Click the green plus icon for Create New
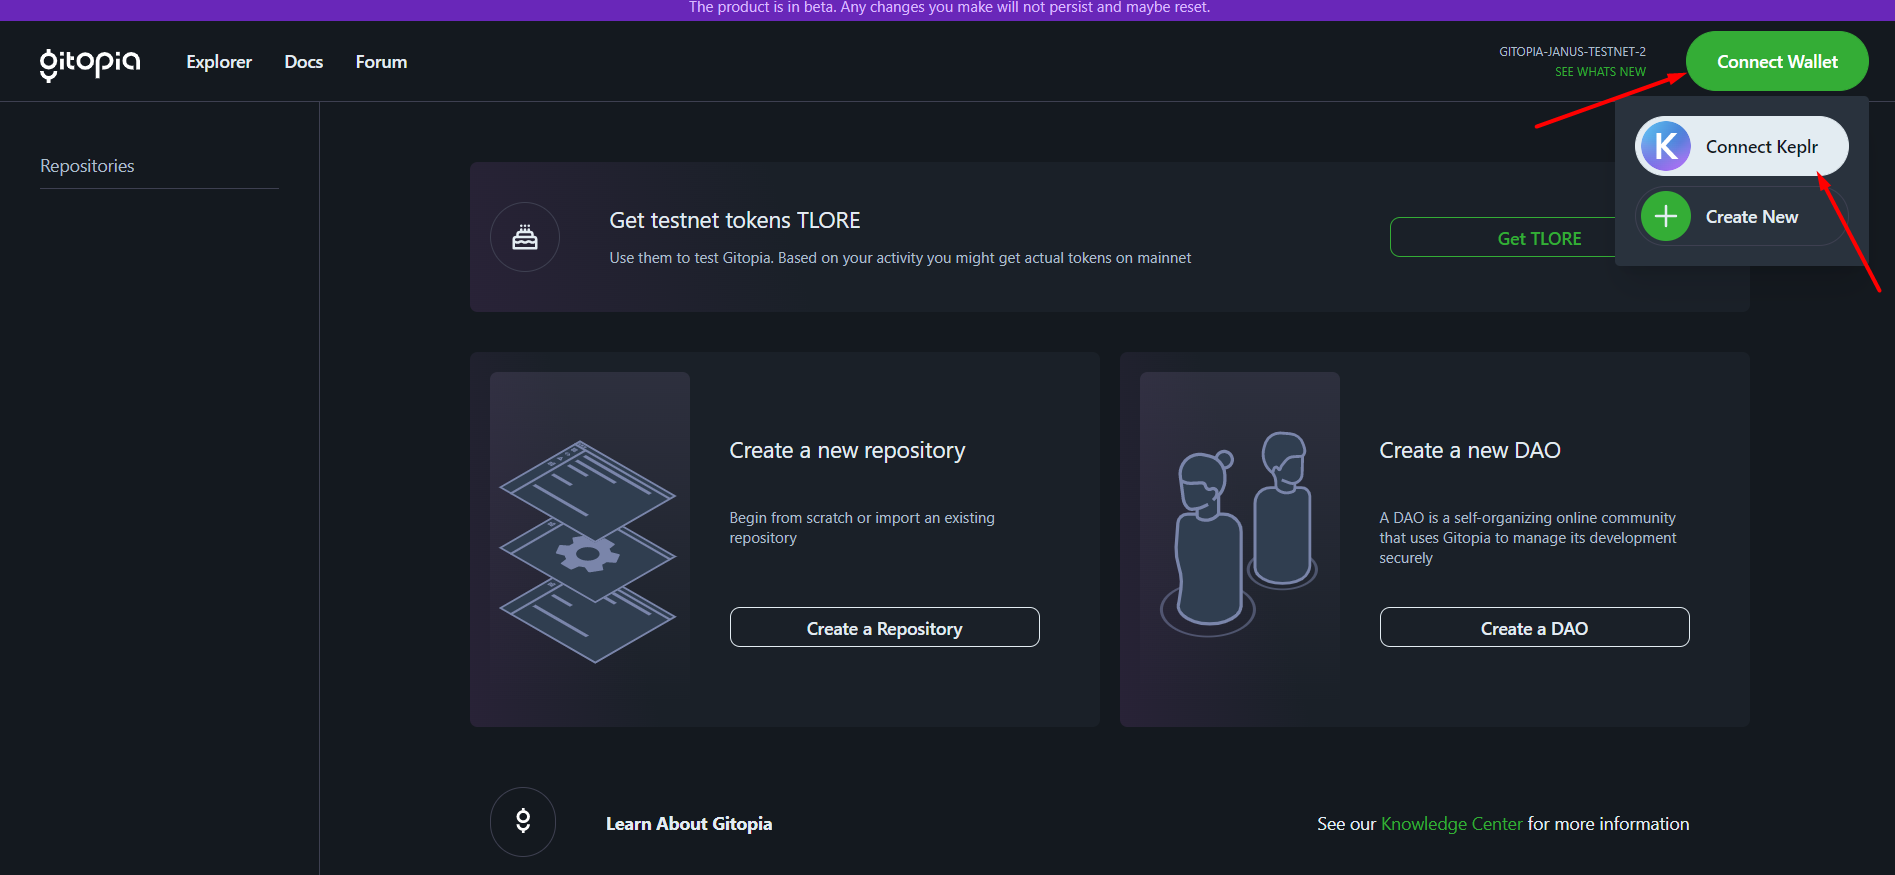The height and width of the screenshot is (875, 1895). pos(1666,216)
